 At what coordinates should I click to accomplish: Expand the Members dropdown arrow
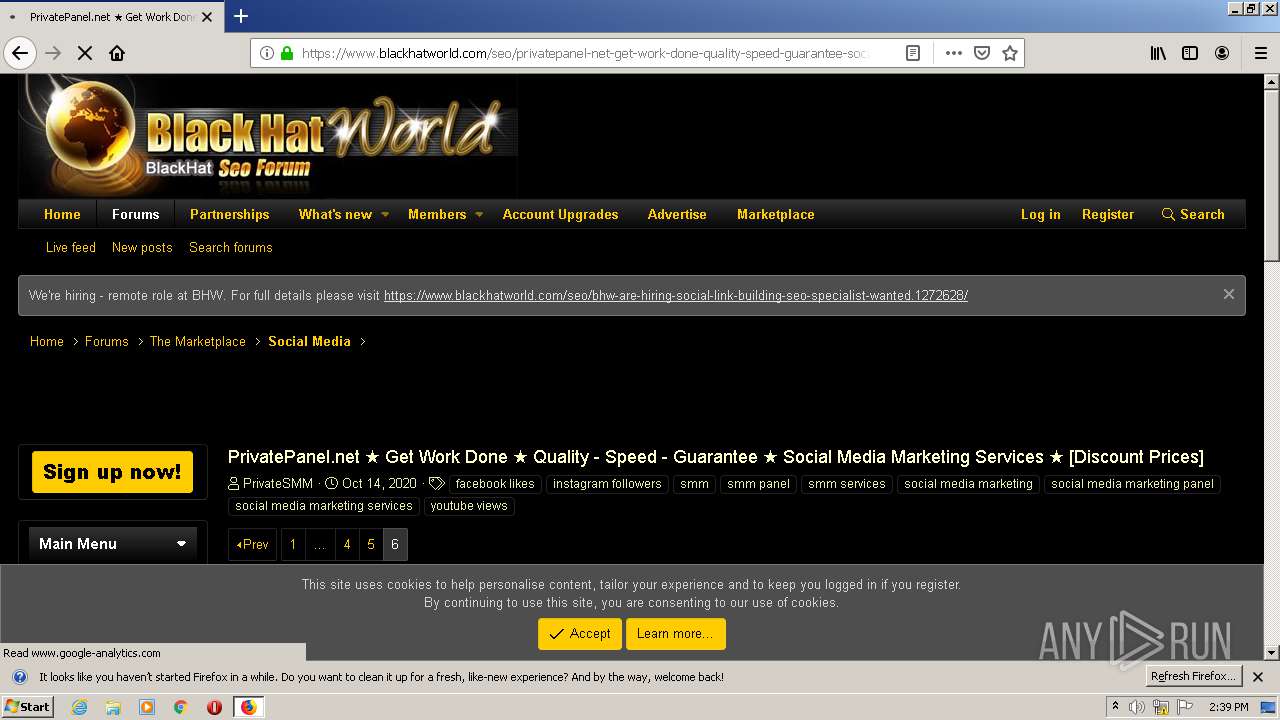click(479, 214)
